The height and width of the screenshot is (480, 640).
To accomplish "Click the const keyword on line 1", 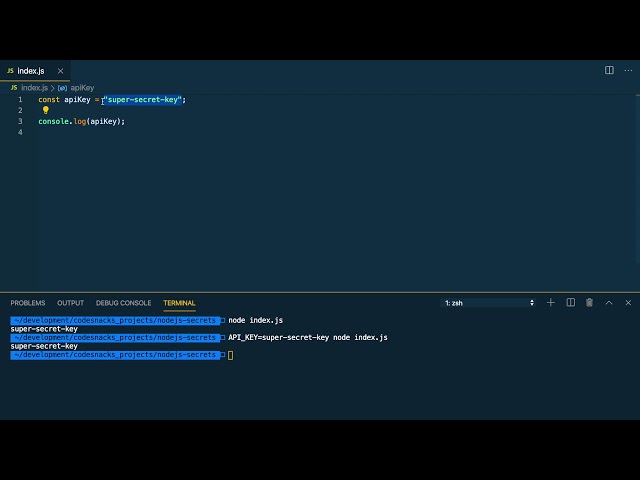I will [x=49, y=100].
